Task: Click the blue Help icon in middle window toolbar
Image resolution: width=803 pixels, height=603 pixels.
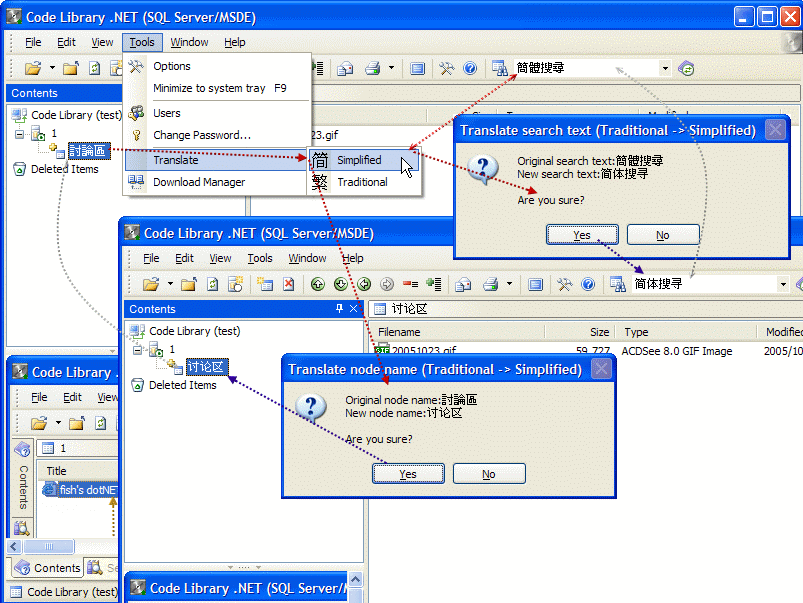Action: click(588, 284)
